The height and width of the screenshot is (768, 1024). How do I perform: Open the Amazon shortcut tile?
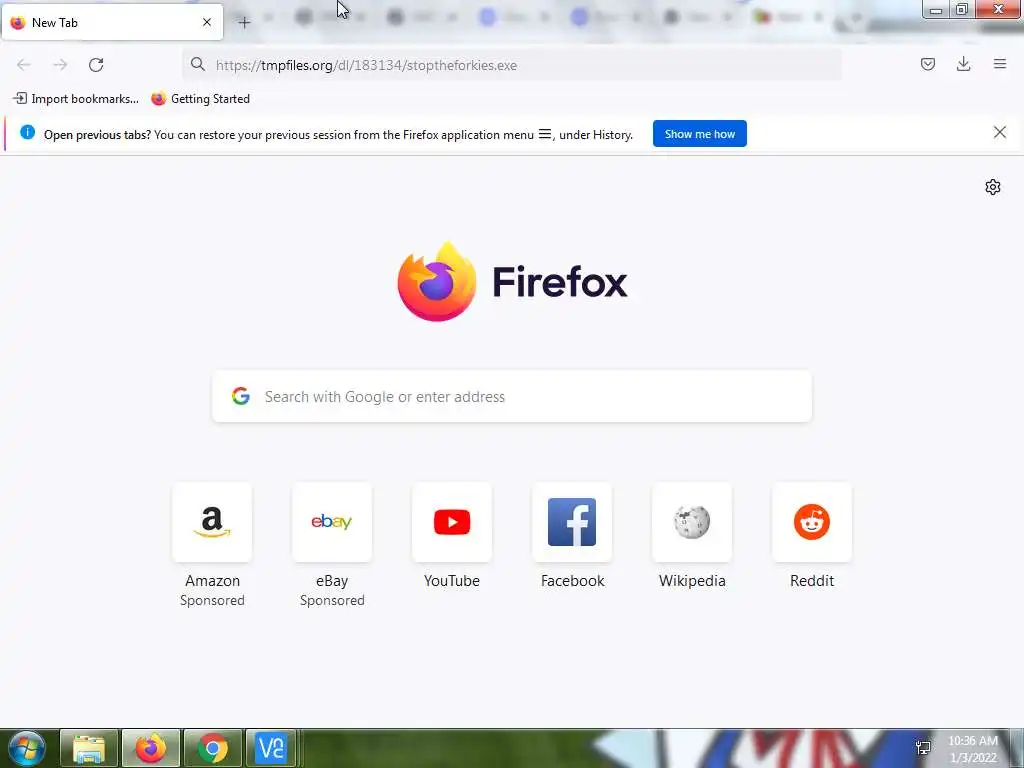(x=212, y=522)
